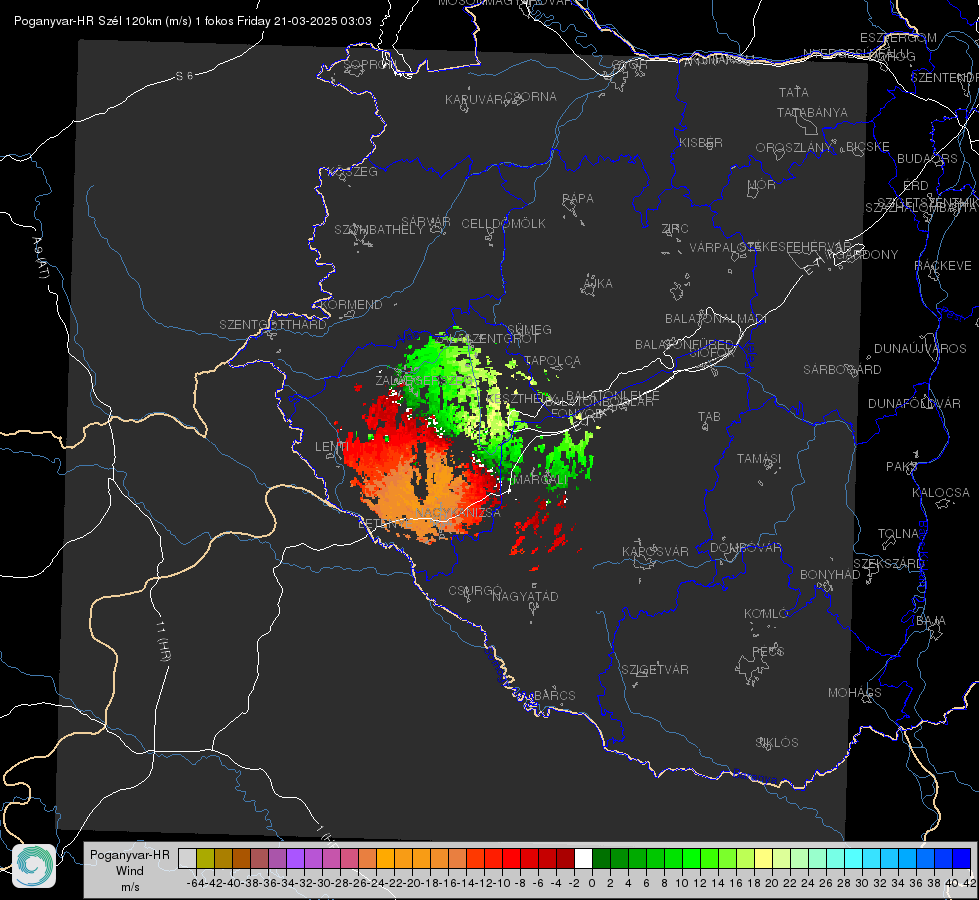Select the SZIGETVAR label
The height and width of the screenshot is (900, 979).
tap(654, 670)
